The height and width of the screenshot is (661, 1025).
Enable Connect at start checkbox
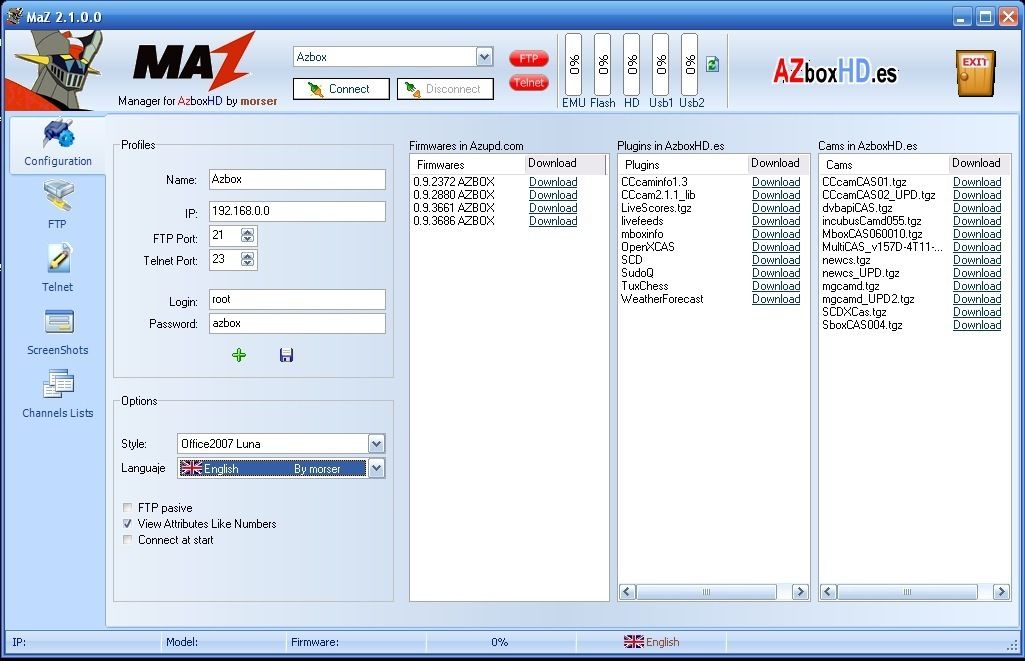point(127,539)
